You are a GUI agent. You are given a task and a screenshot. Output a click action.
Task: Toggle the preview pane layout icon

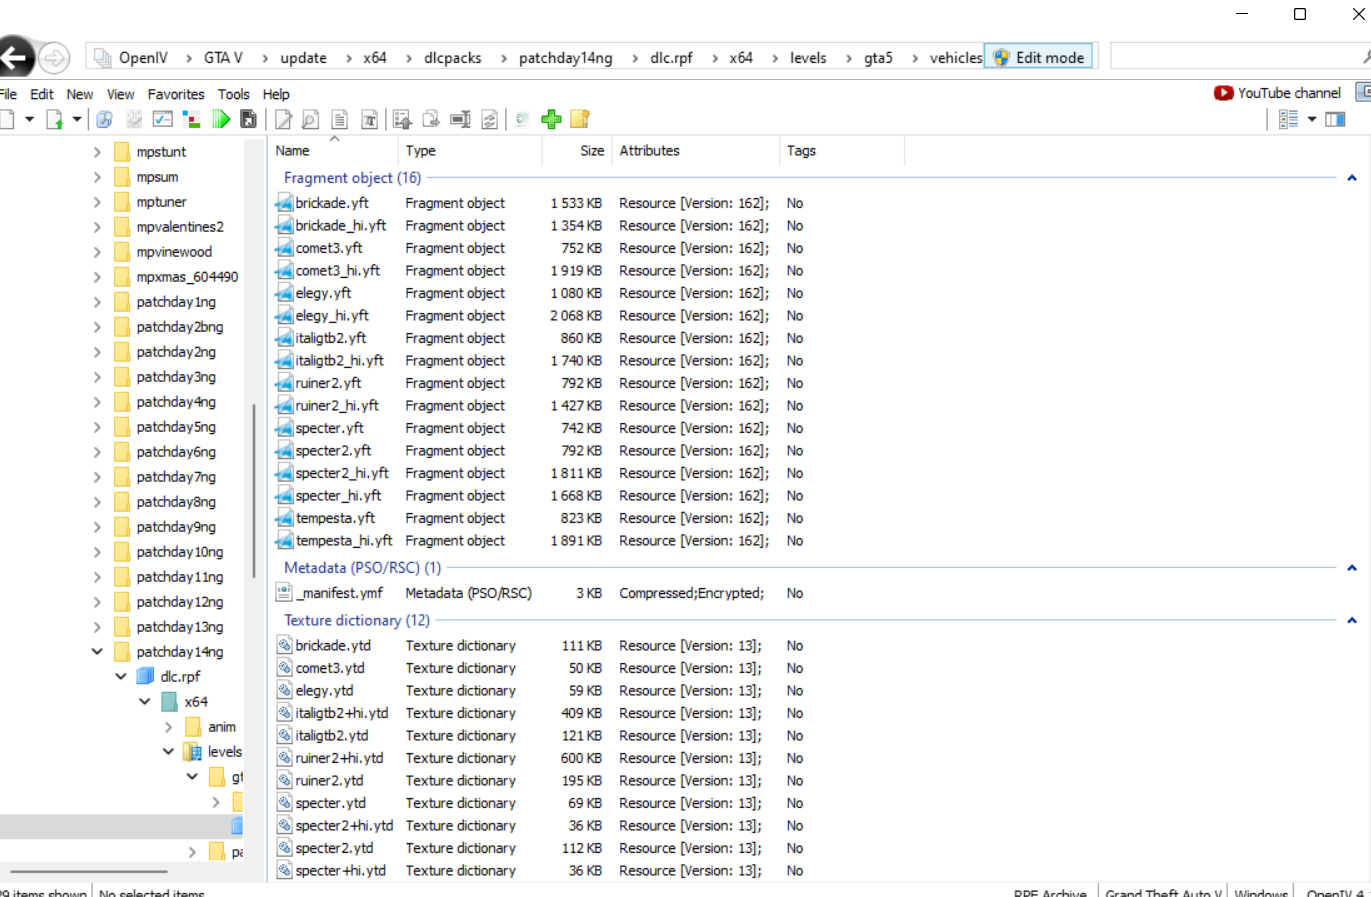pos(1335,120)
